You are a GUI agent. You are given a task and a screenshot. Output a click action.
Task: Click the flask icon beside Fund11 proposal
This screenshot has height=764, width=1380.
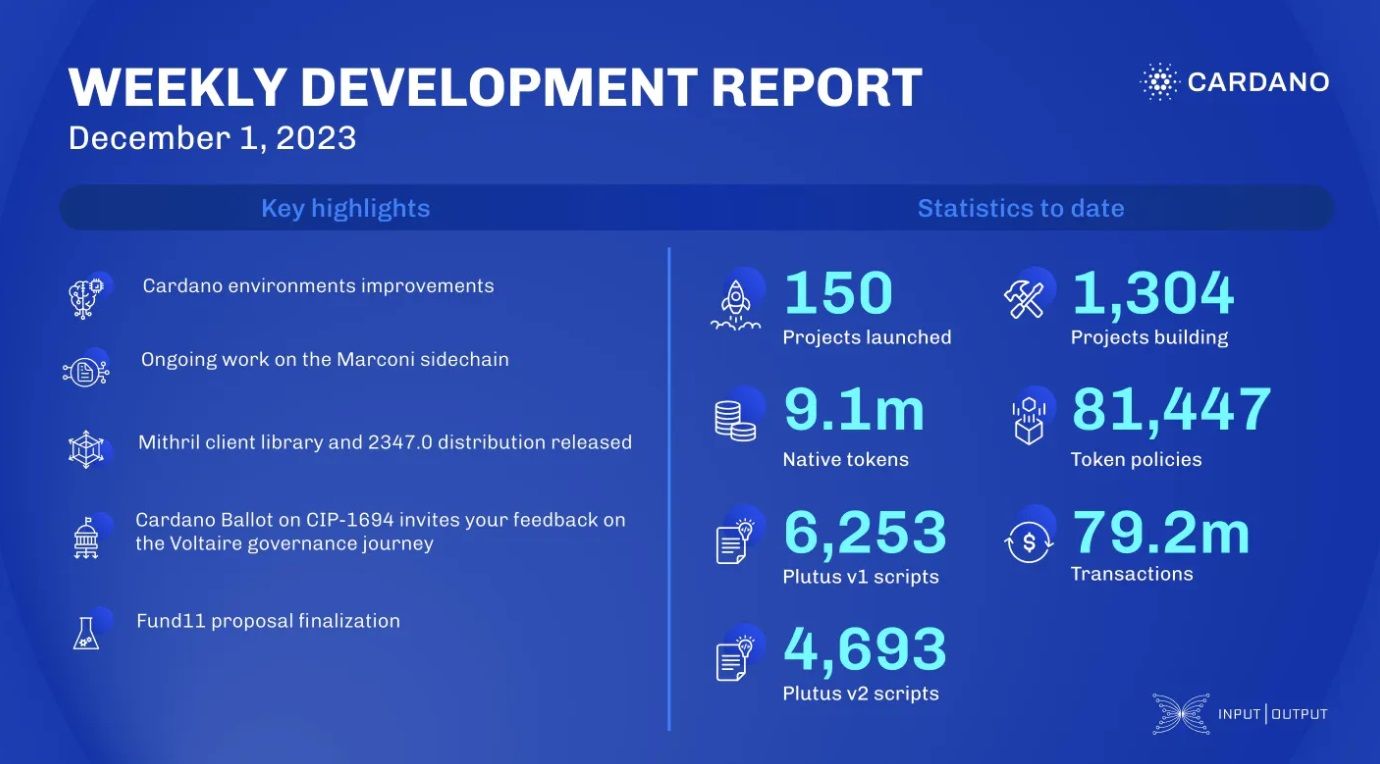pos(86,632)
